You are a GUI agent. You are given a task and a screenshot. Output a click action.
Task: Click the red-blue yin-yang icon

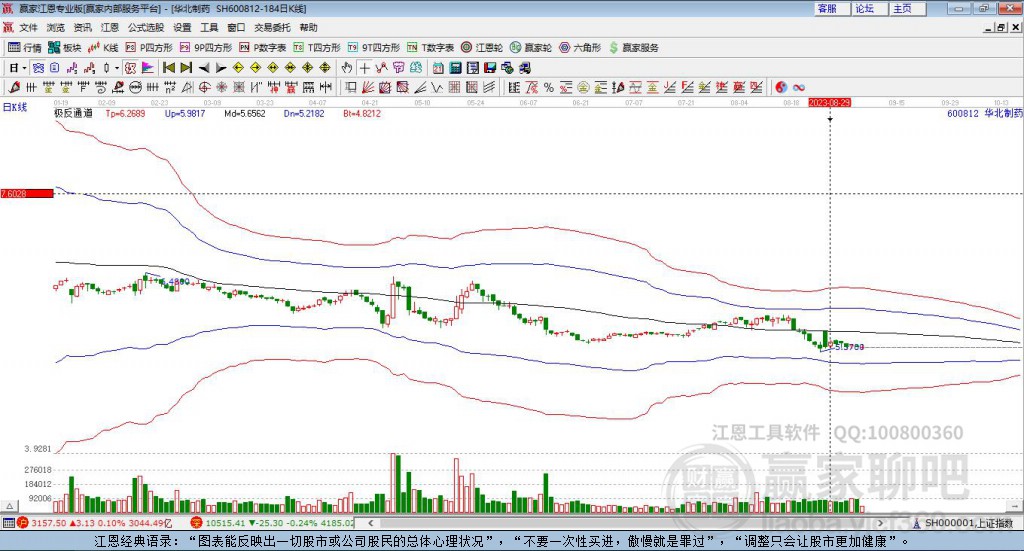781,87
